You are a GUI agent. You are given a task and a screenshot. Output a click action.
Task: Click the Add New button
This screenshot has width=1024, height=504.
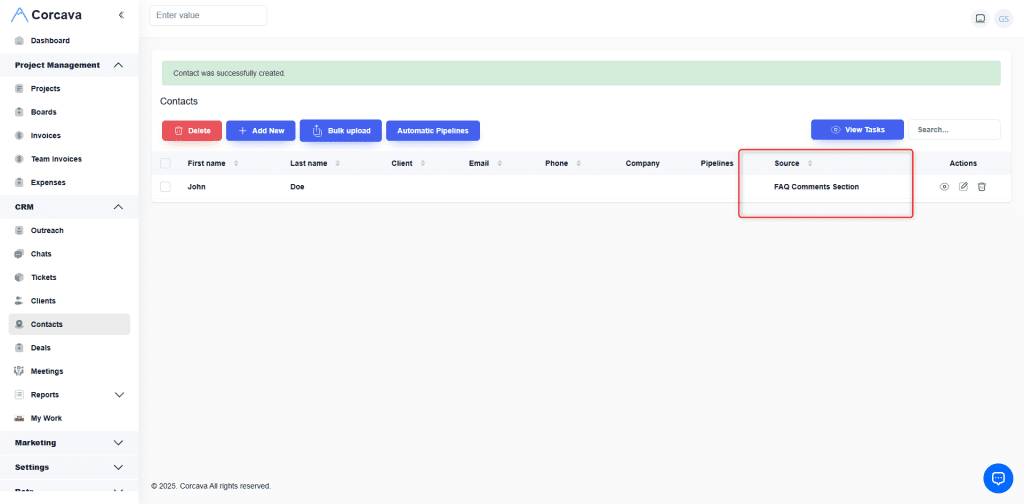[x=261, y=131]
